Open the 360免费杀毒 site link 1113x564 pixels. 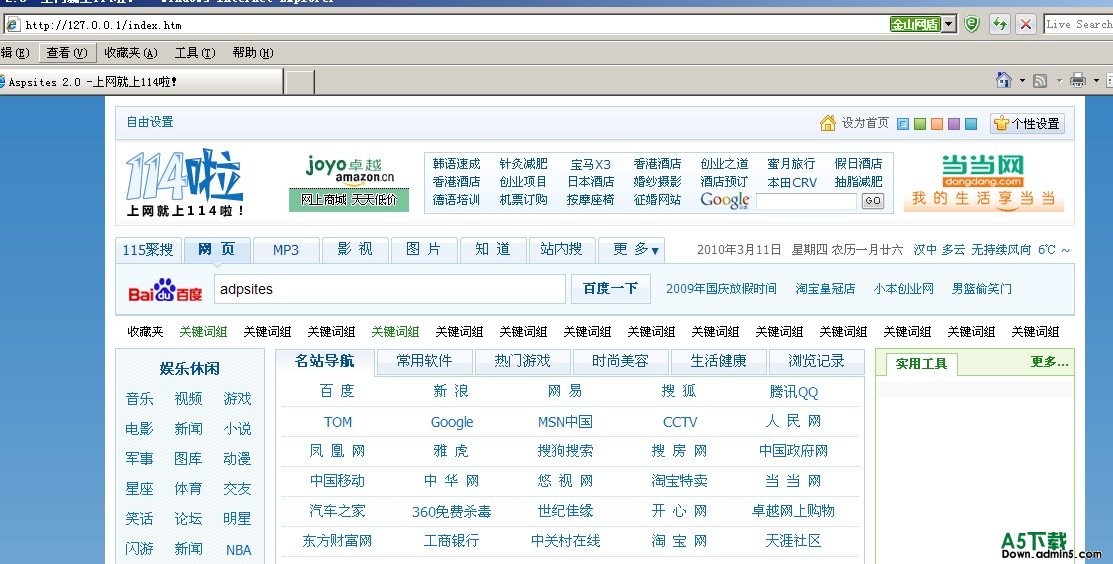click(451, 512)
